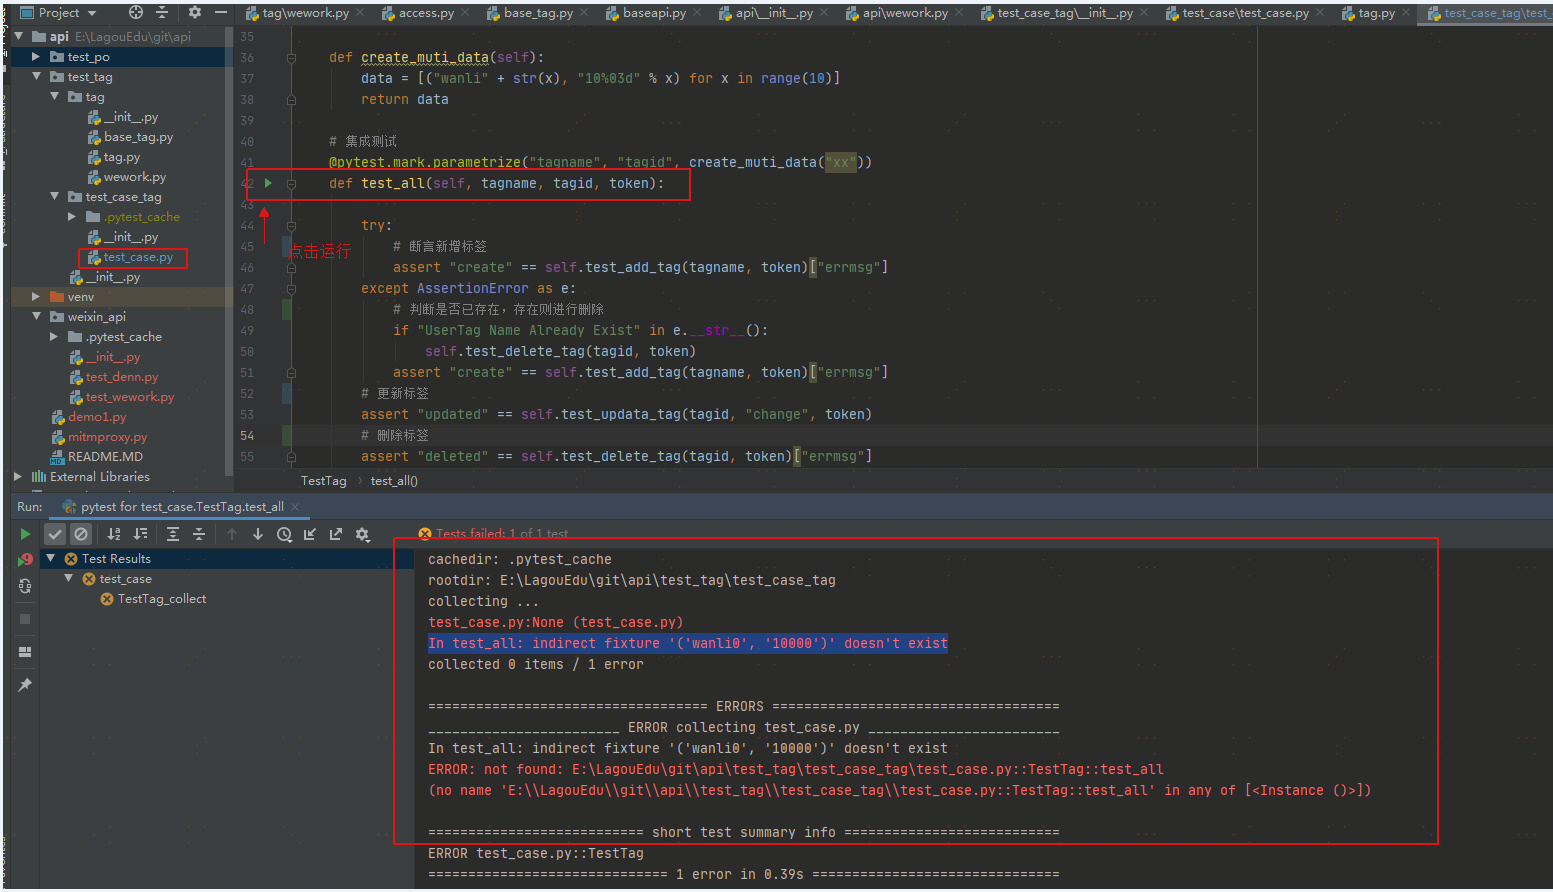The height and width of the screenshot is (892, 1553).
Task: Click Rerun Failed Tests icon
Action: point(25,560)
